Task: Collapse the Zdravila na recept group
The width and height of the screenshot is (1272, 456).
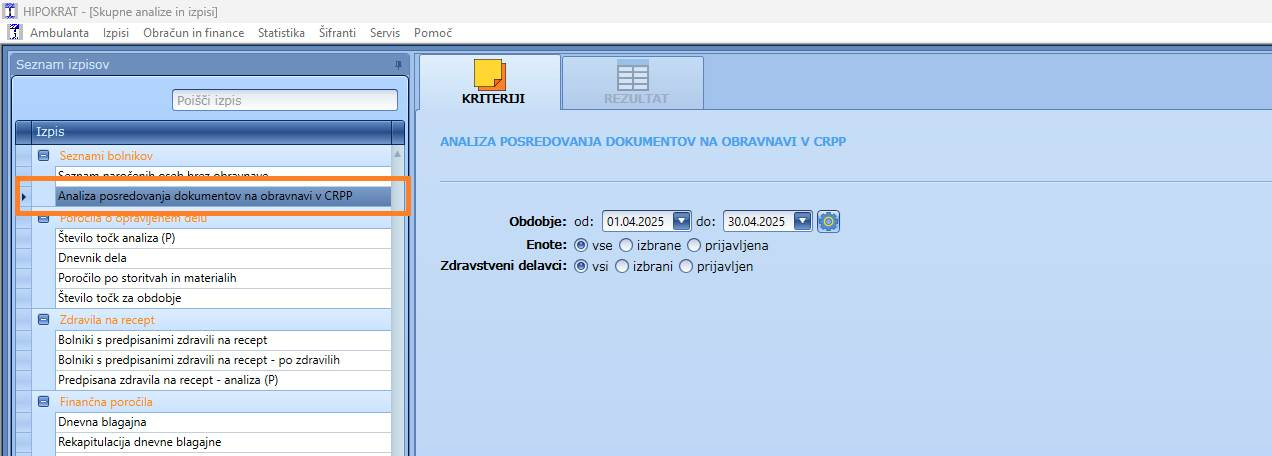Action: pos(44,320)
